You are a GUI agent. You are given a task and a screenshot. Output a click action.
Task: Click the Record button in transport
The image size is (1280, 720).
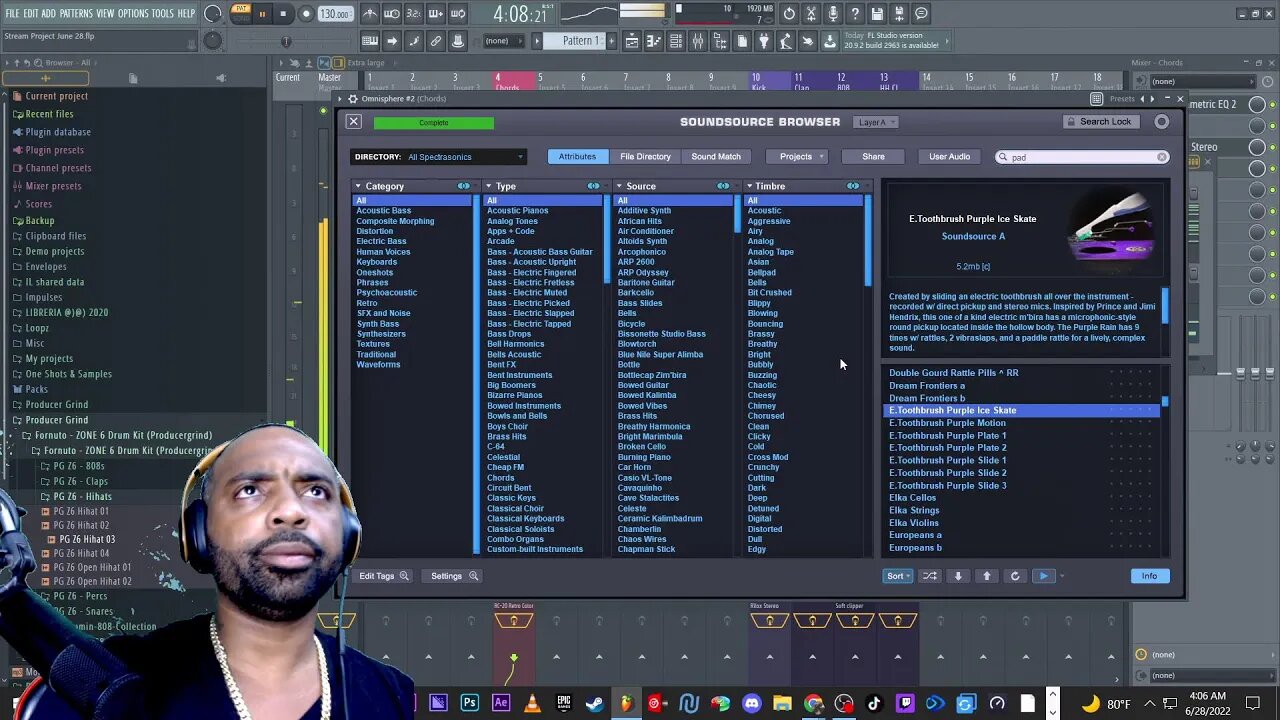point(306,14)
